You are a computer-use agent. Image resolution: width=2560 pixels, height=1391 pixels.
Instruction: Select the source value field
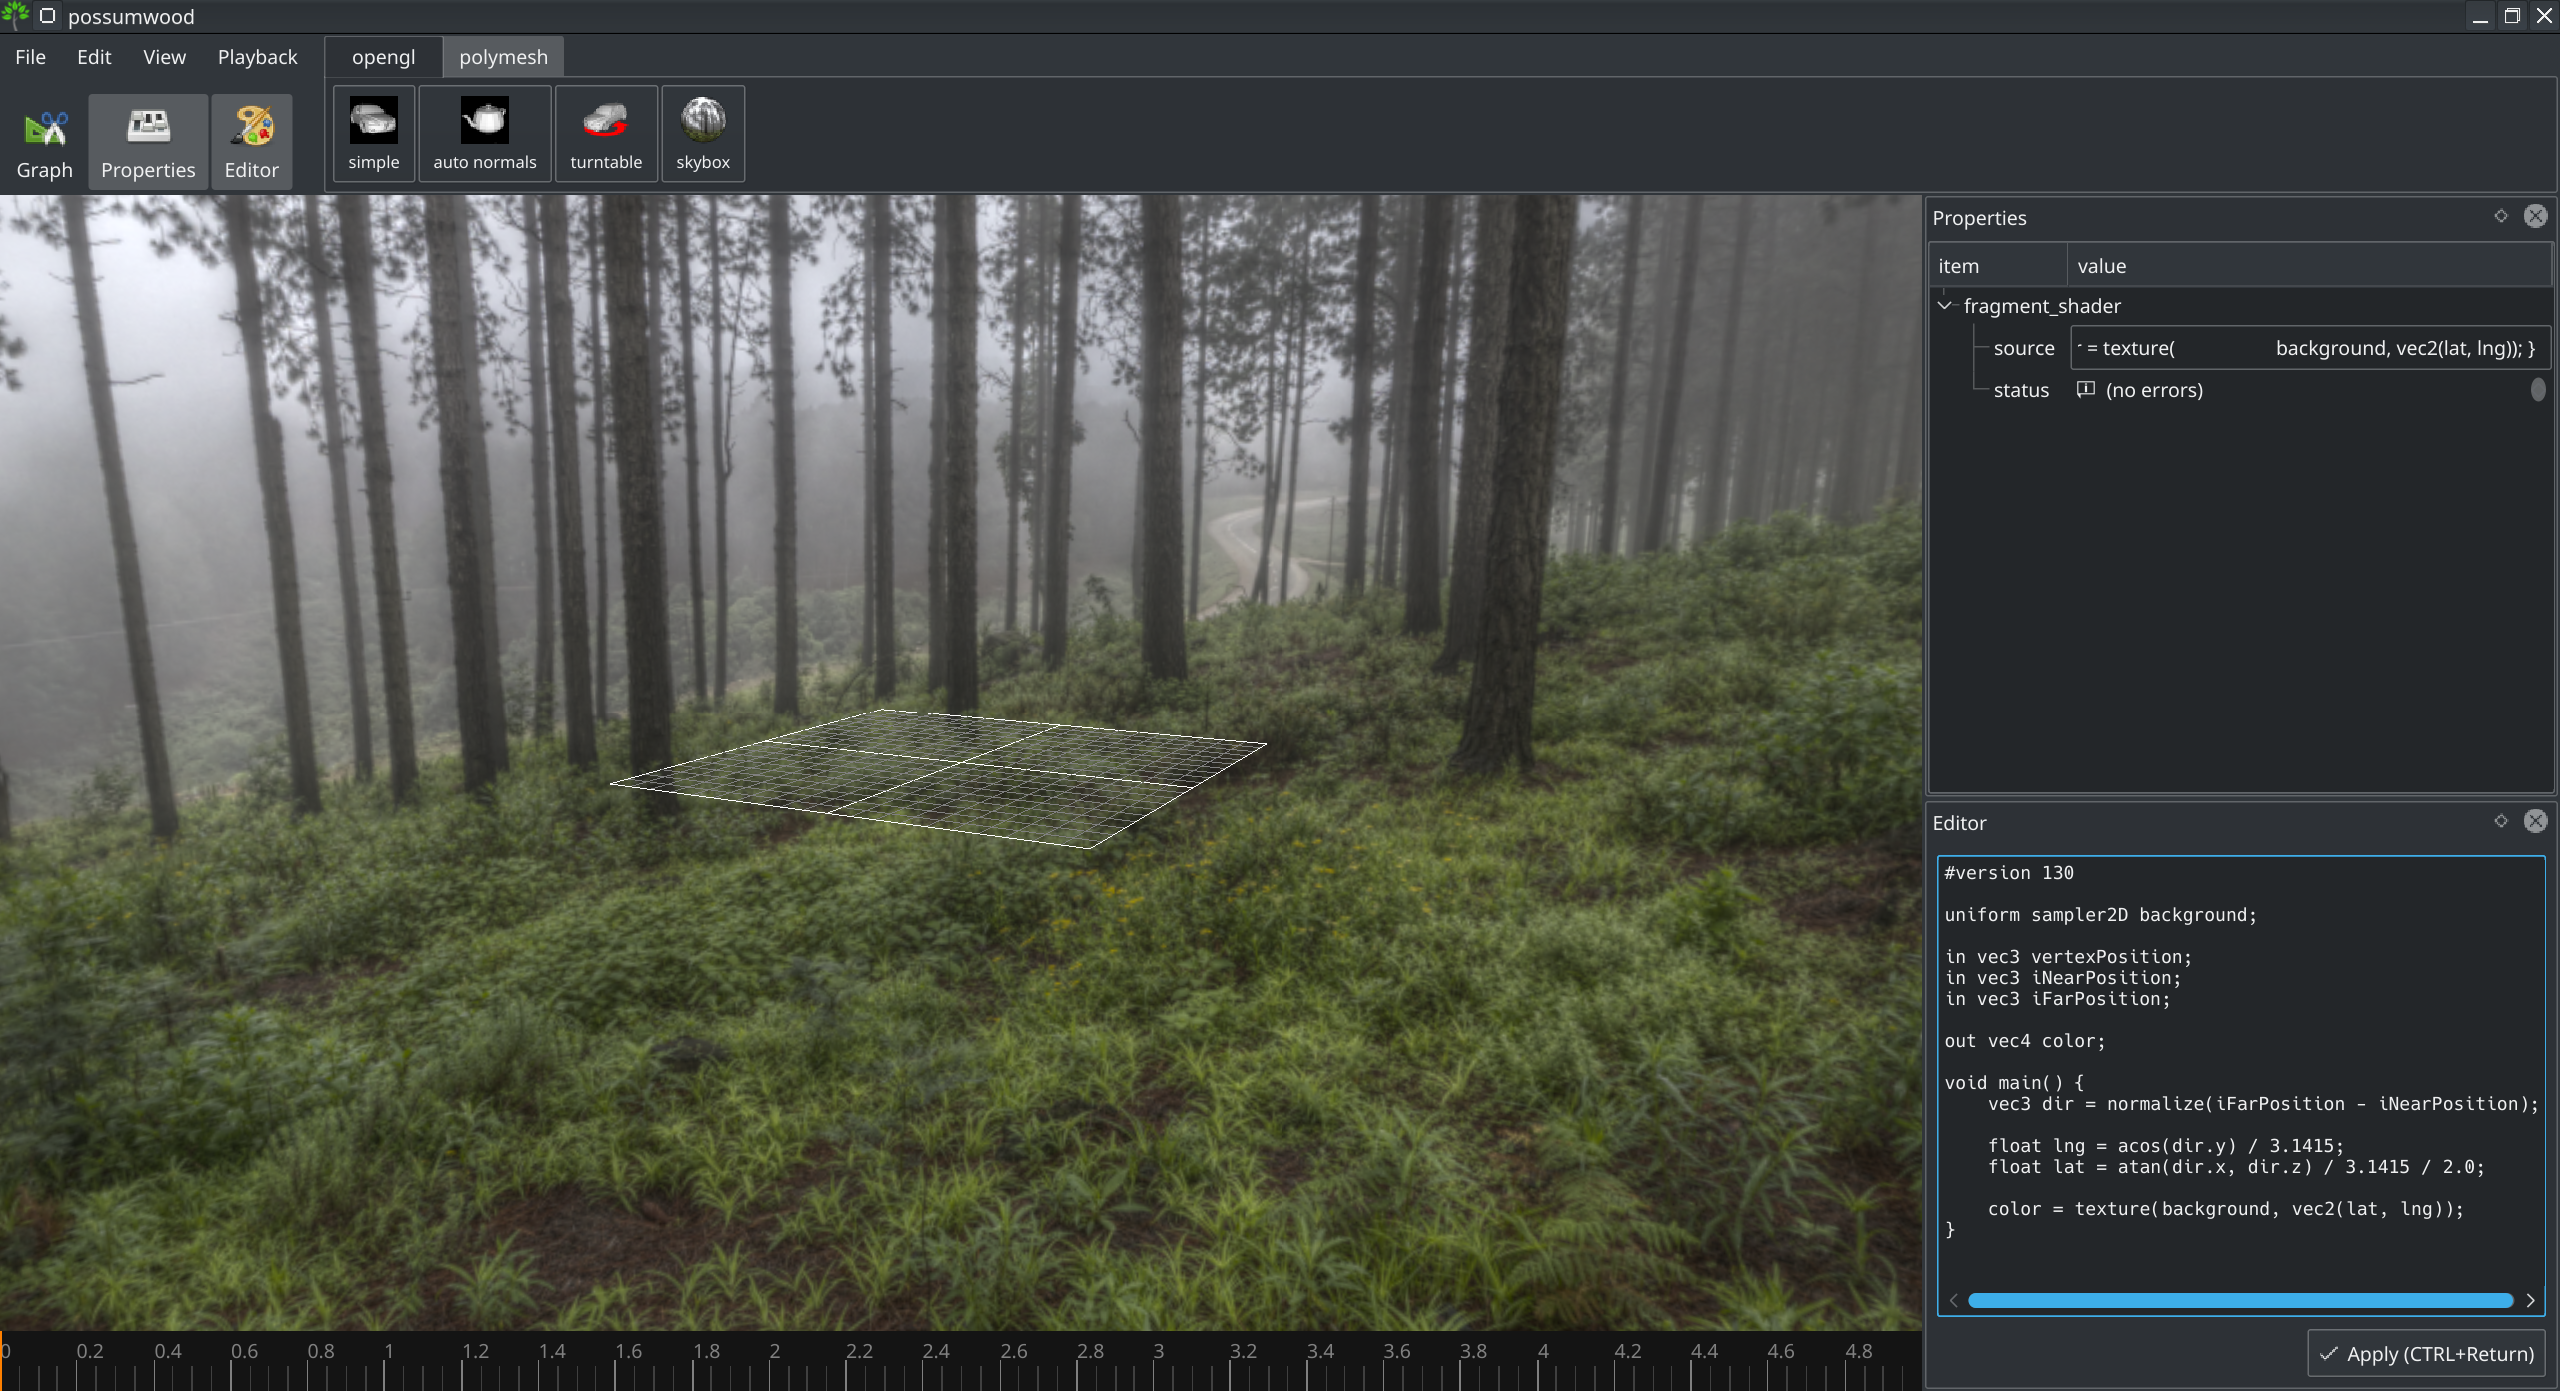(2309, 348)
